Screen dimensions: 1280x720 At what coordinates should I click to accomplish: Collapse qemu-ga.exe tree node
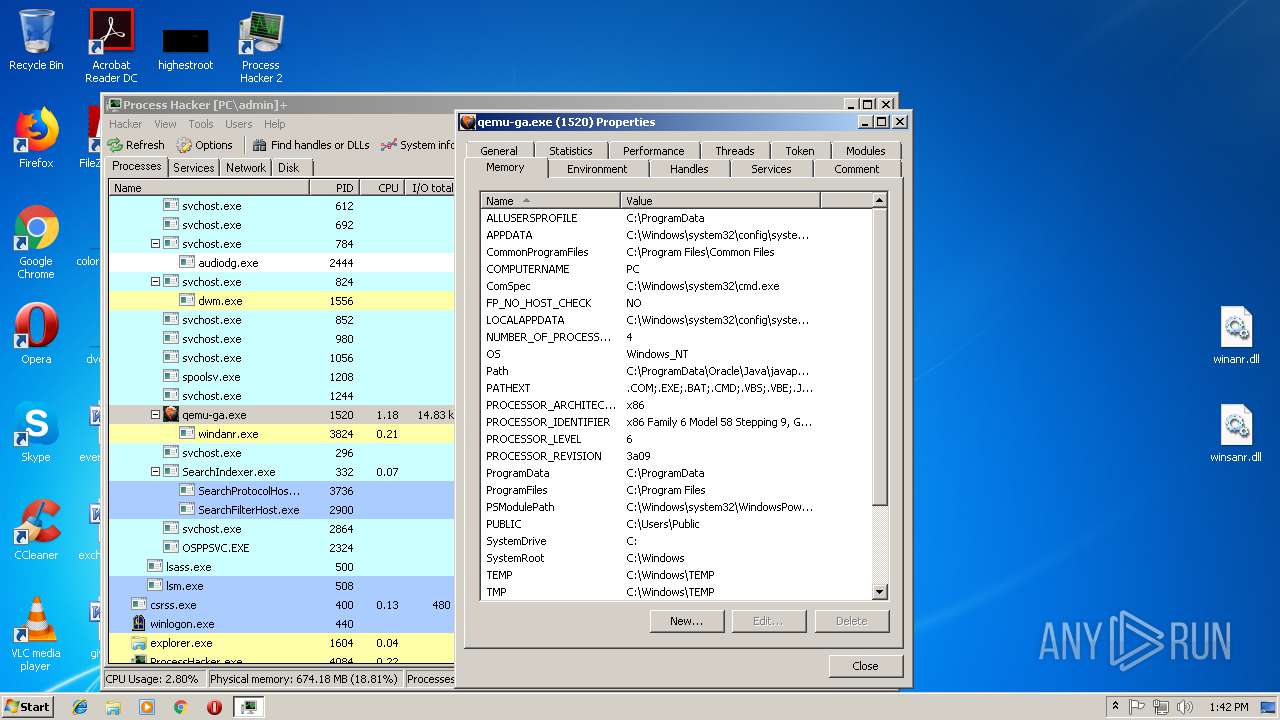point(155,415)
